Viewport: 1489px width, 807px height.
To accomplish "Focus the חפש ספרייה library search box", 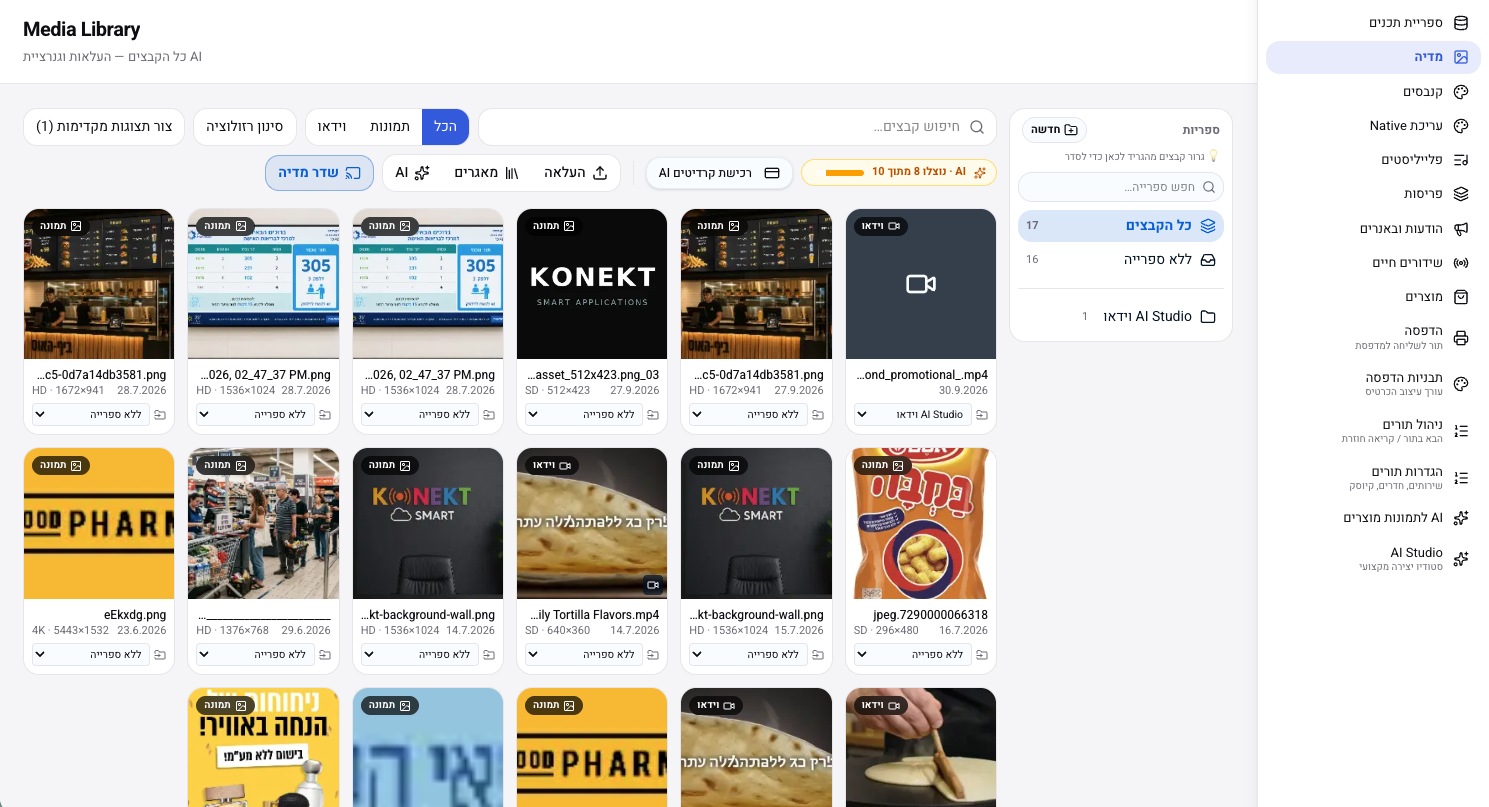I will click(x=1121, y=187).
